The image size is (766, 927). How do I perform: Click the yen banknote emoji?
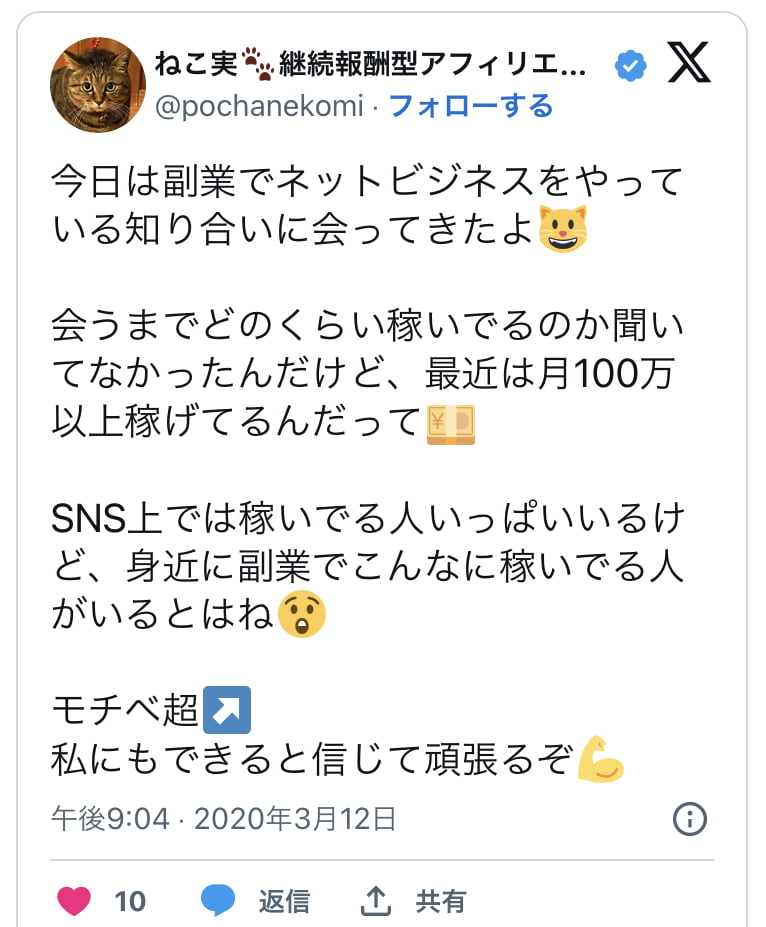click(451, 423)
